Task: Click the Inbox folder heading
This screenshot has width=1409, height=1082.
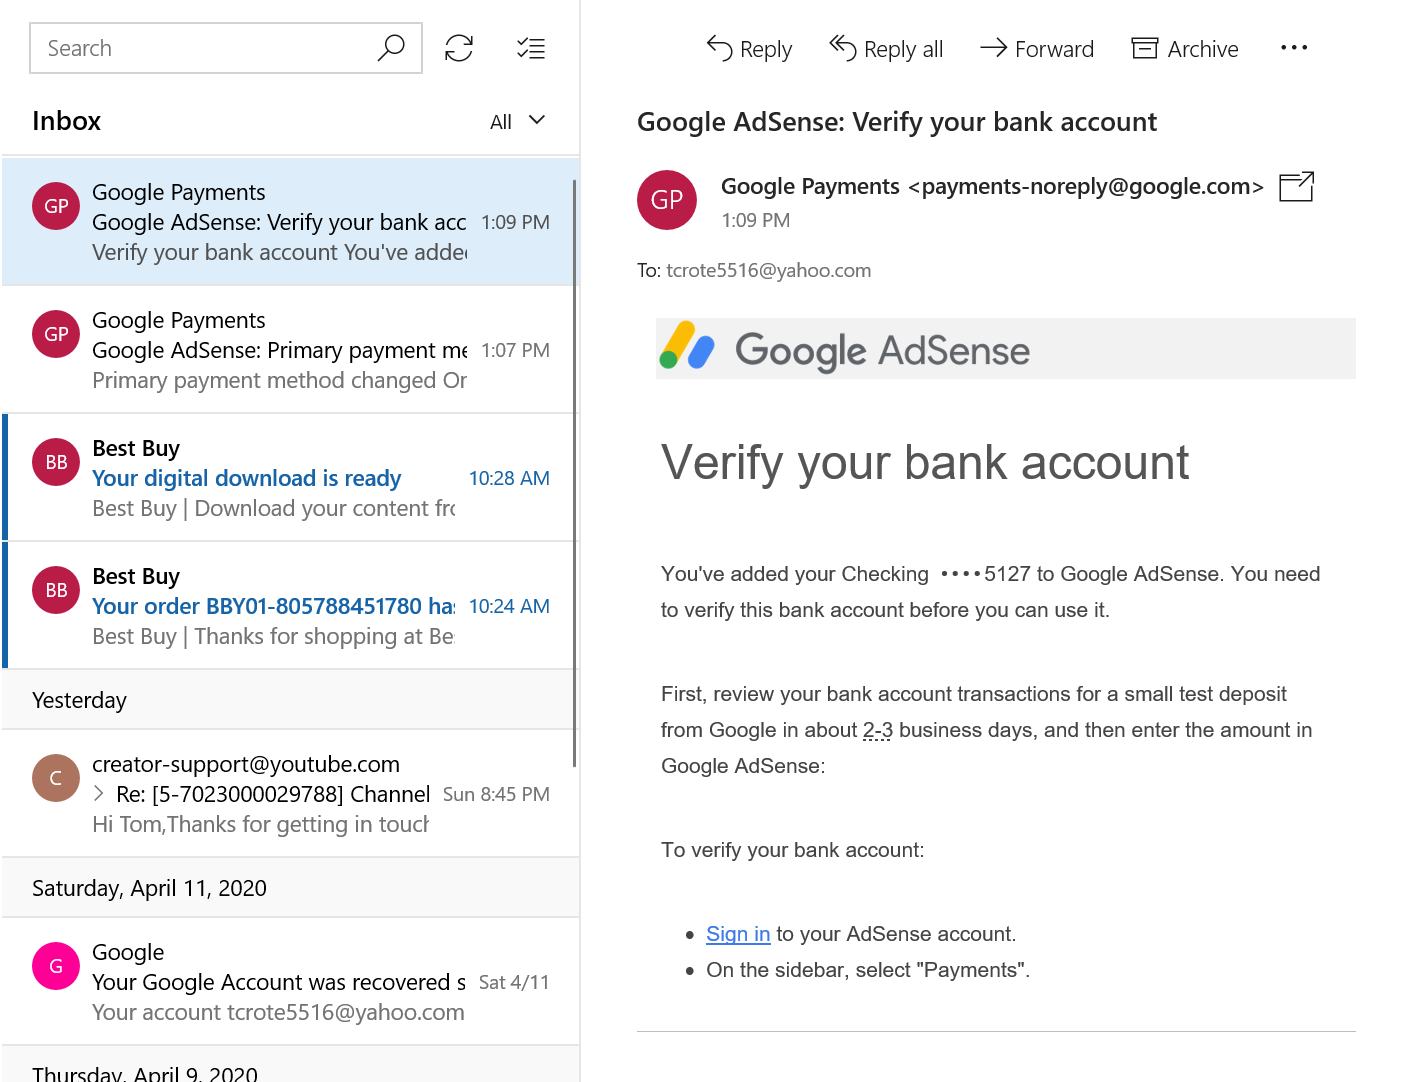Action: point(66,121)
